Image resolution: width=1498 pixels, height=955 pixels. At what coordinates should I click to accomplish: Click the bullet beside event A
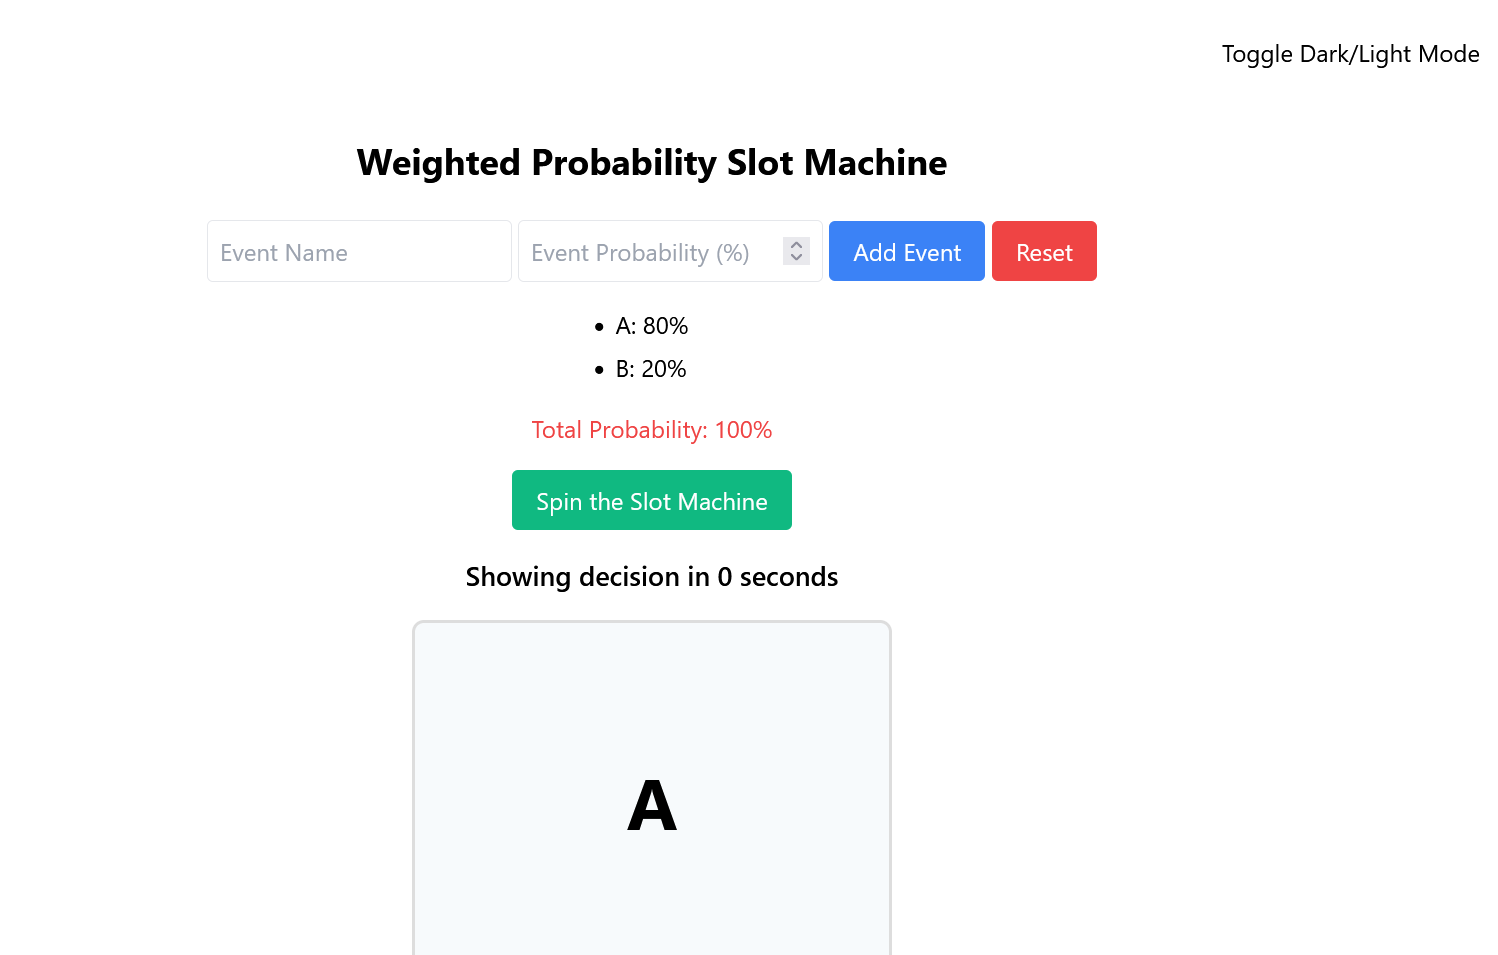[599, 327]
